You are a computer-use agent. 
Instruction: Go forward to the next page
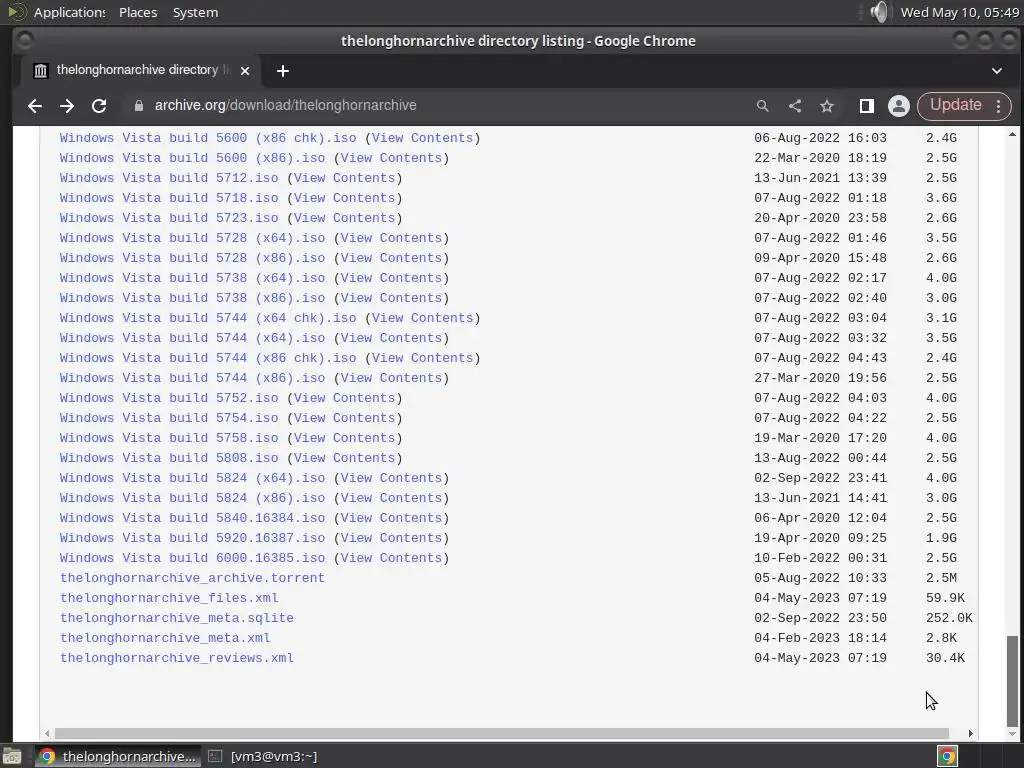click(67, 106)
